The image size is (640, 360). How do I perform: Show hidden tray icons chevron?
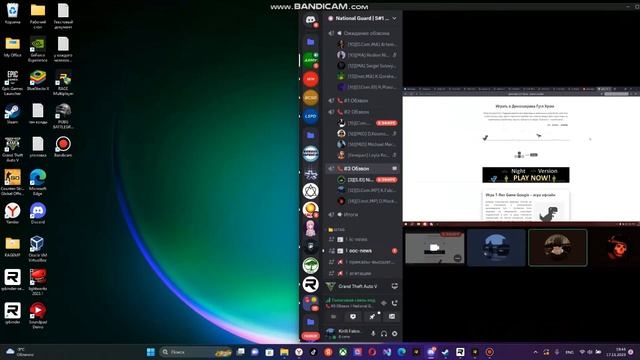click(536, 352)
